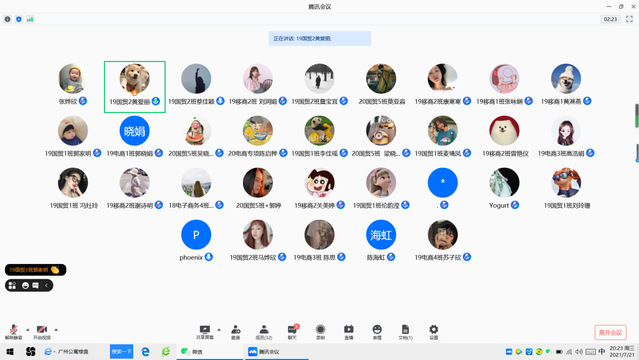Select the snowy tree avatar

pos(320,79)
